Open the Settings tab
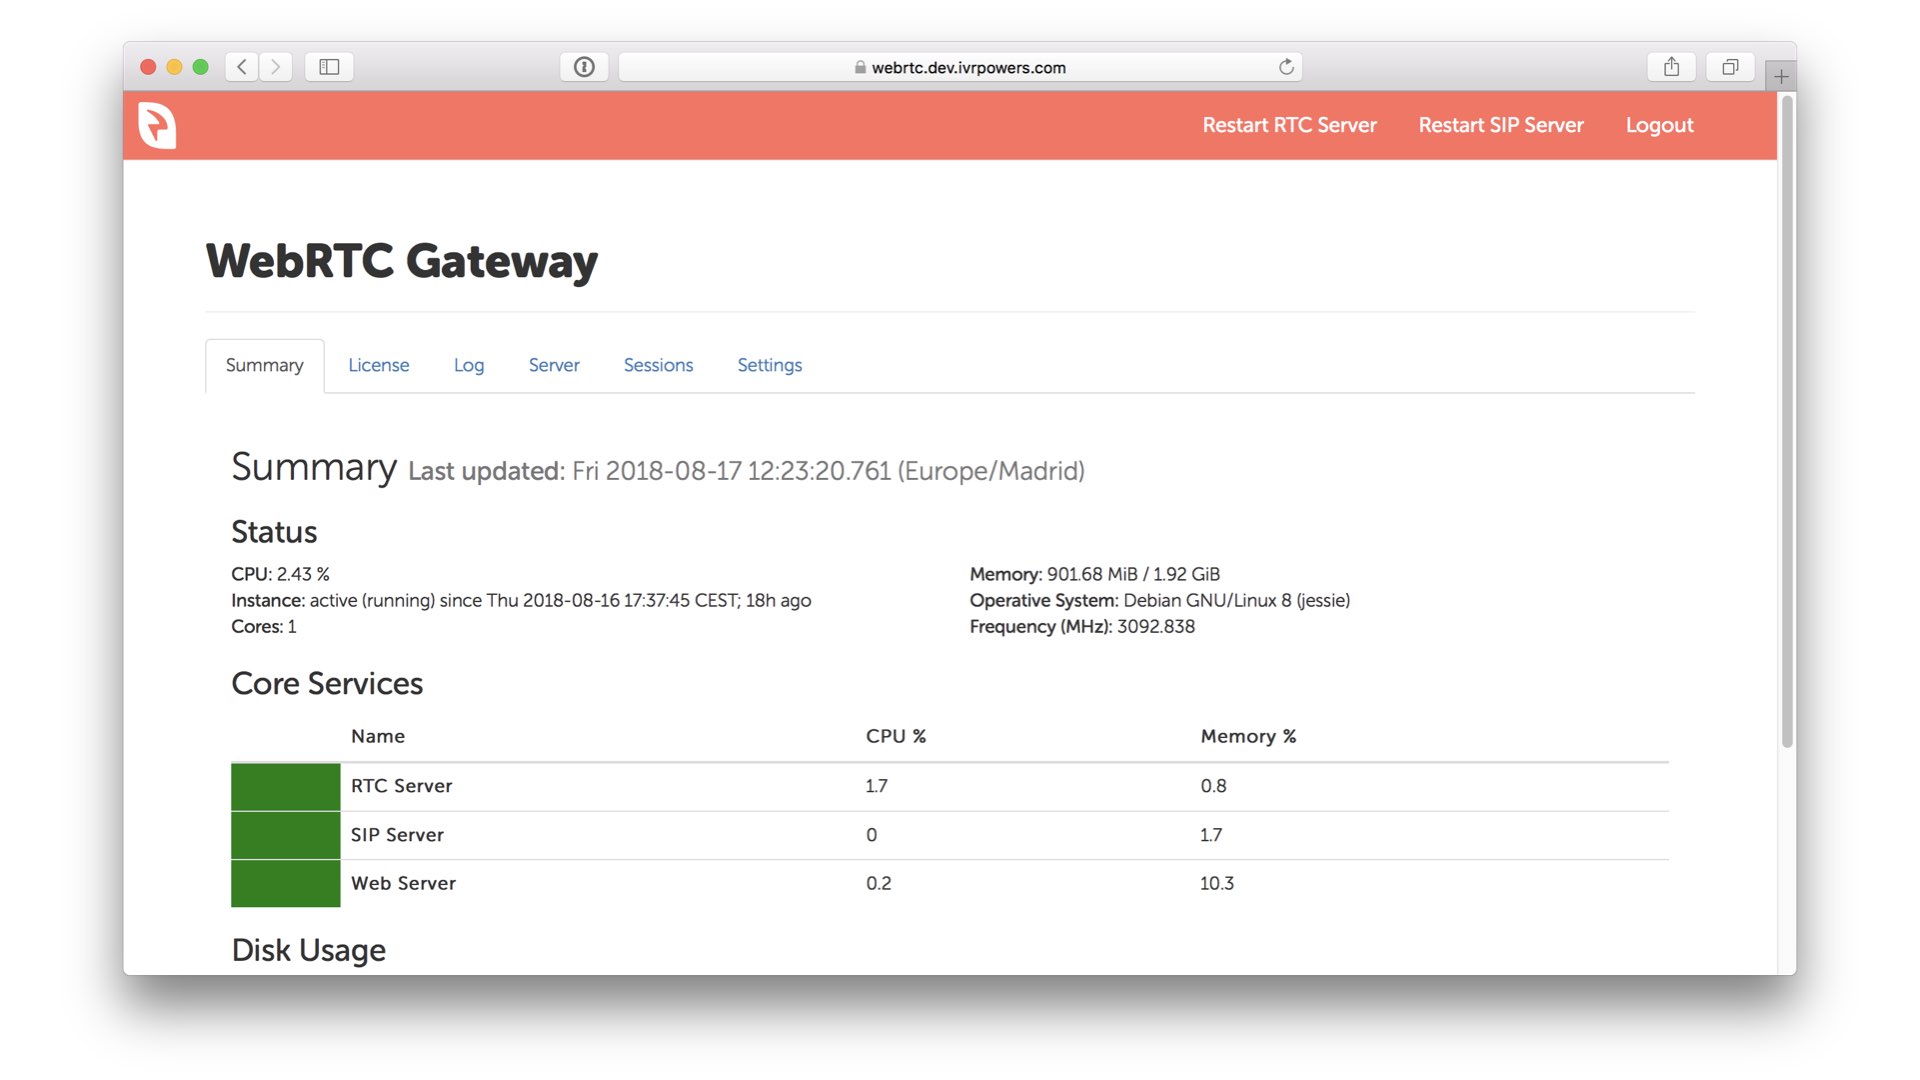This screenshot has height=1080, width=1920. pos(769,365)
